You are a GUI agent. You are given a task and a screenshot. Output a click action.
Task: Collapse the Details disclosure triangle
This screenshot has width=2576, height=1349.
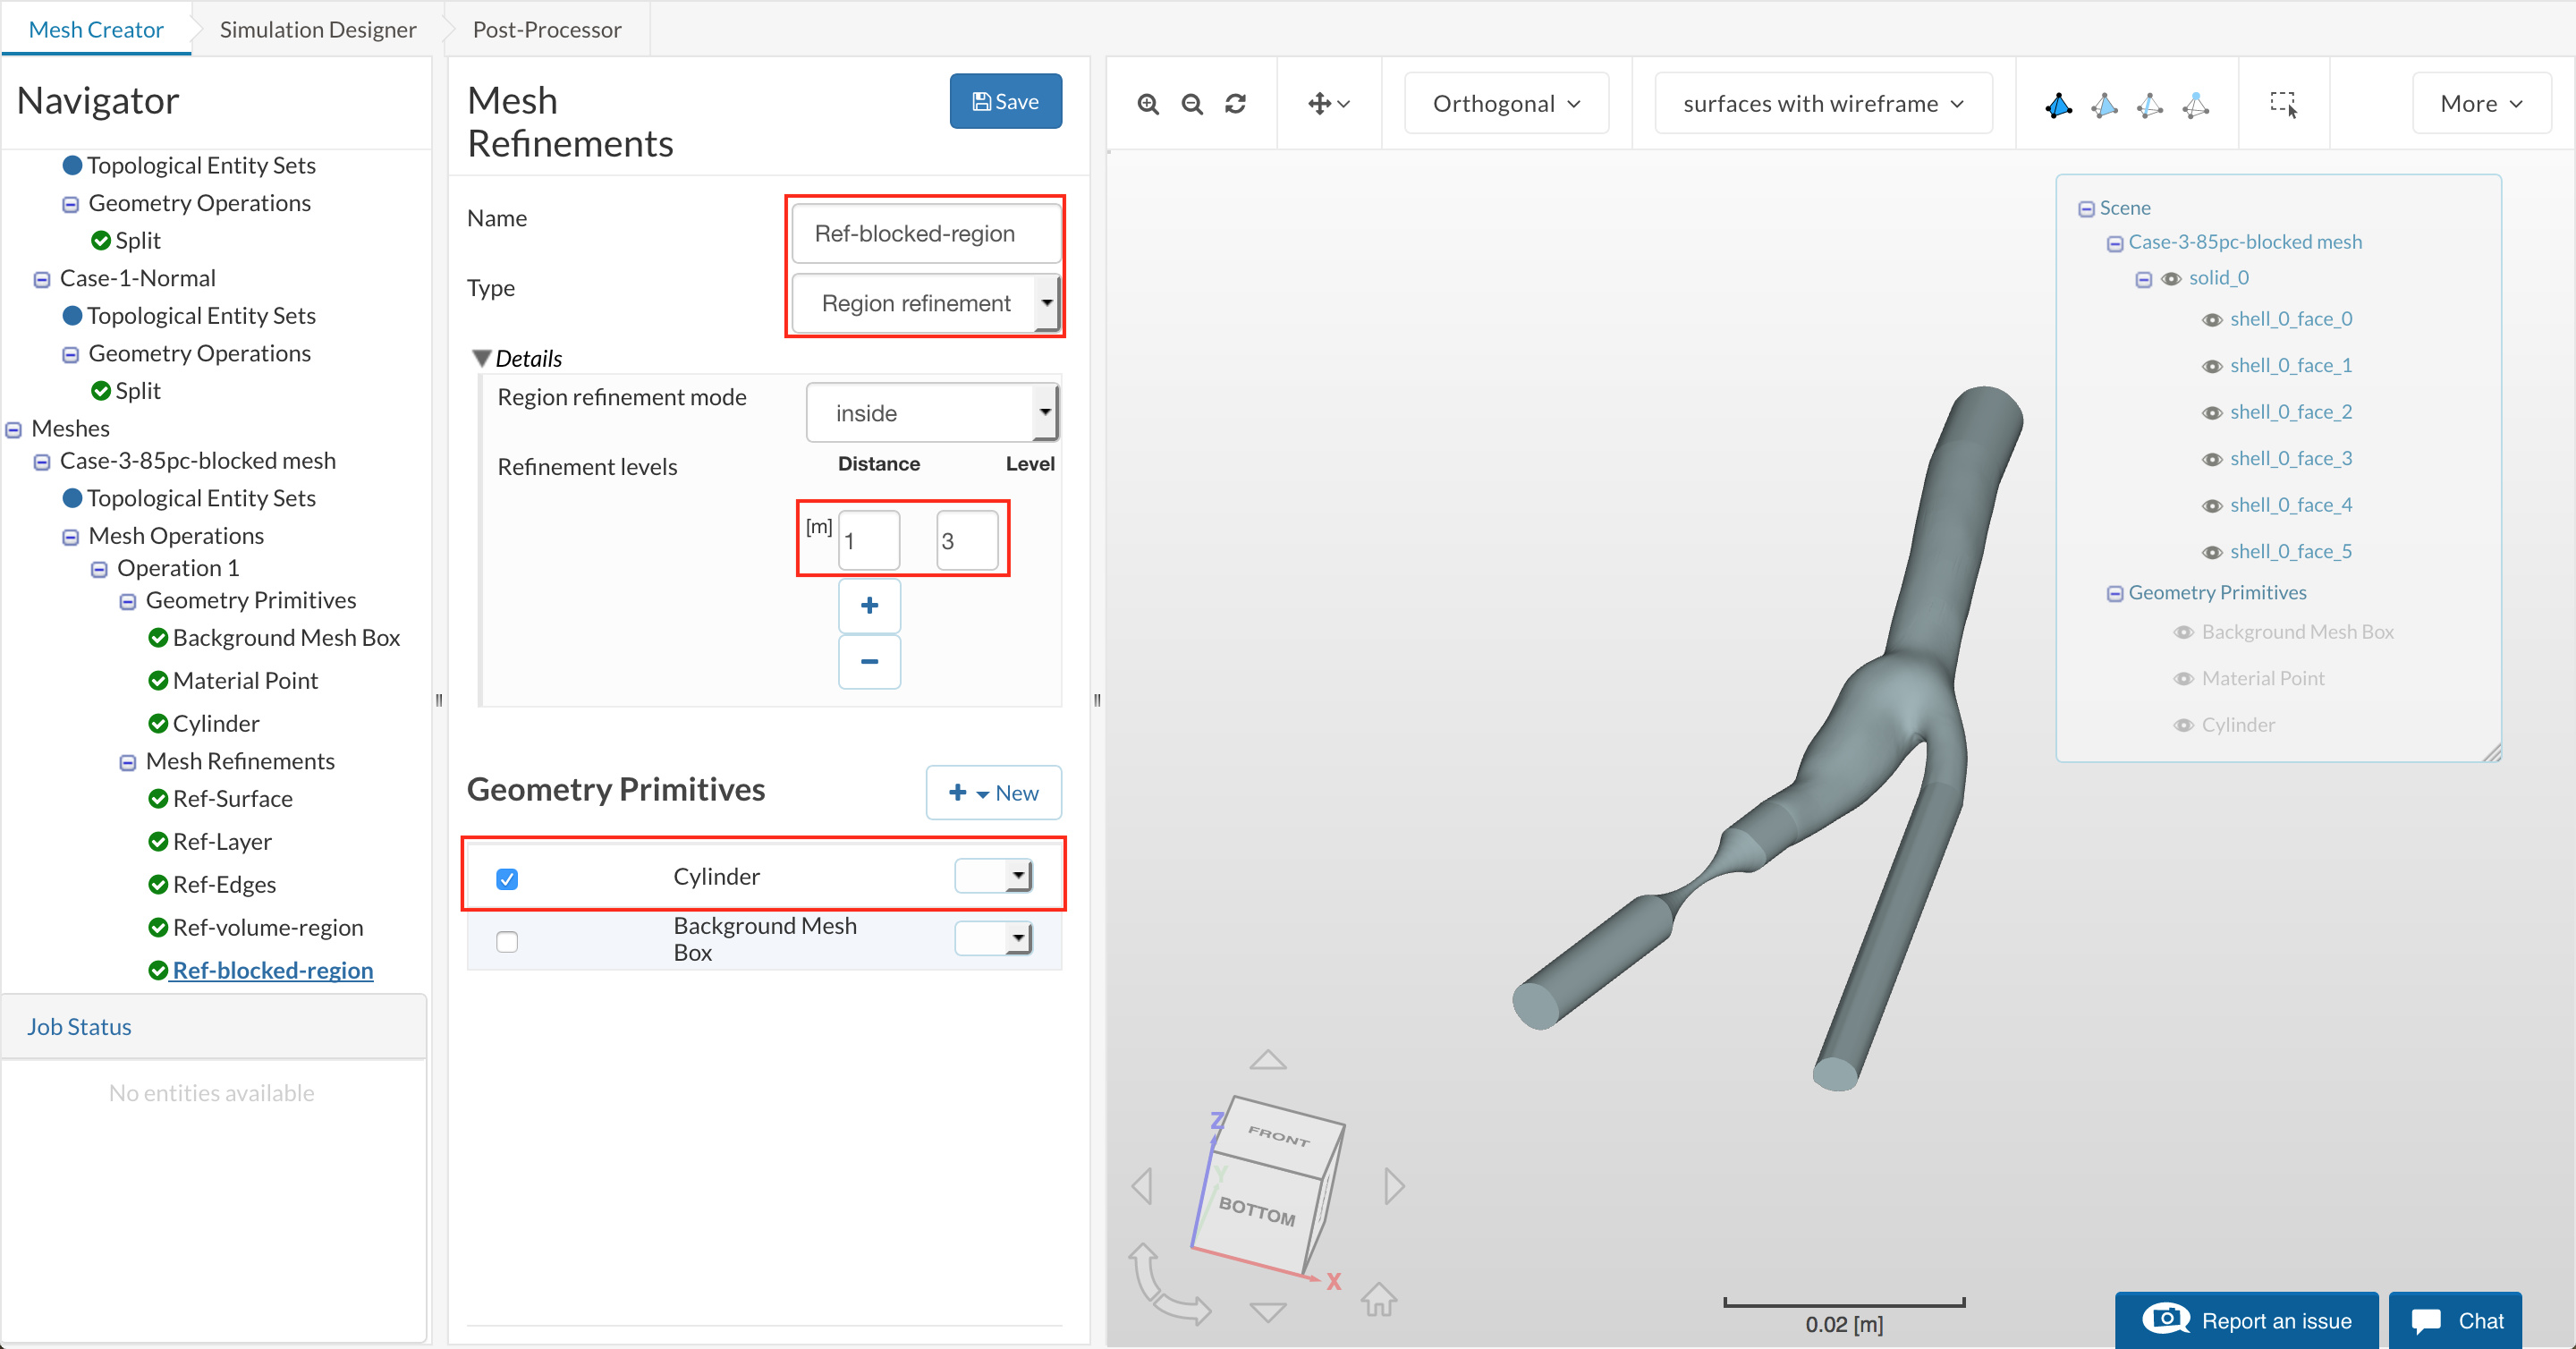coord(481,358)
